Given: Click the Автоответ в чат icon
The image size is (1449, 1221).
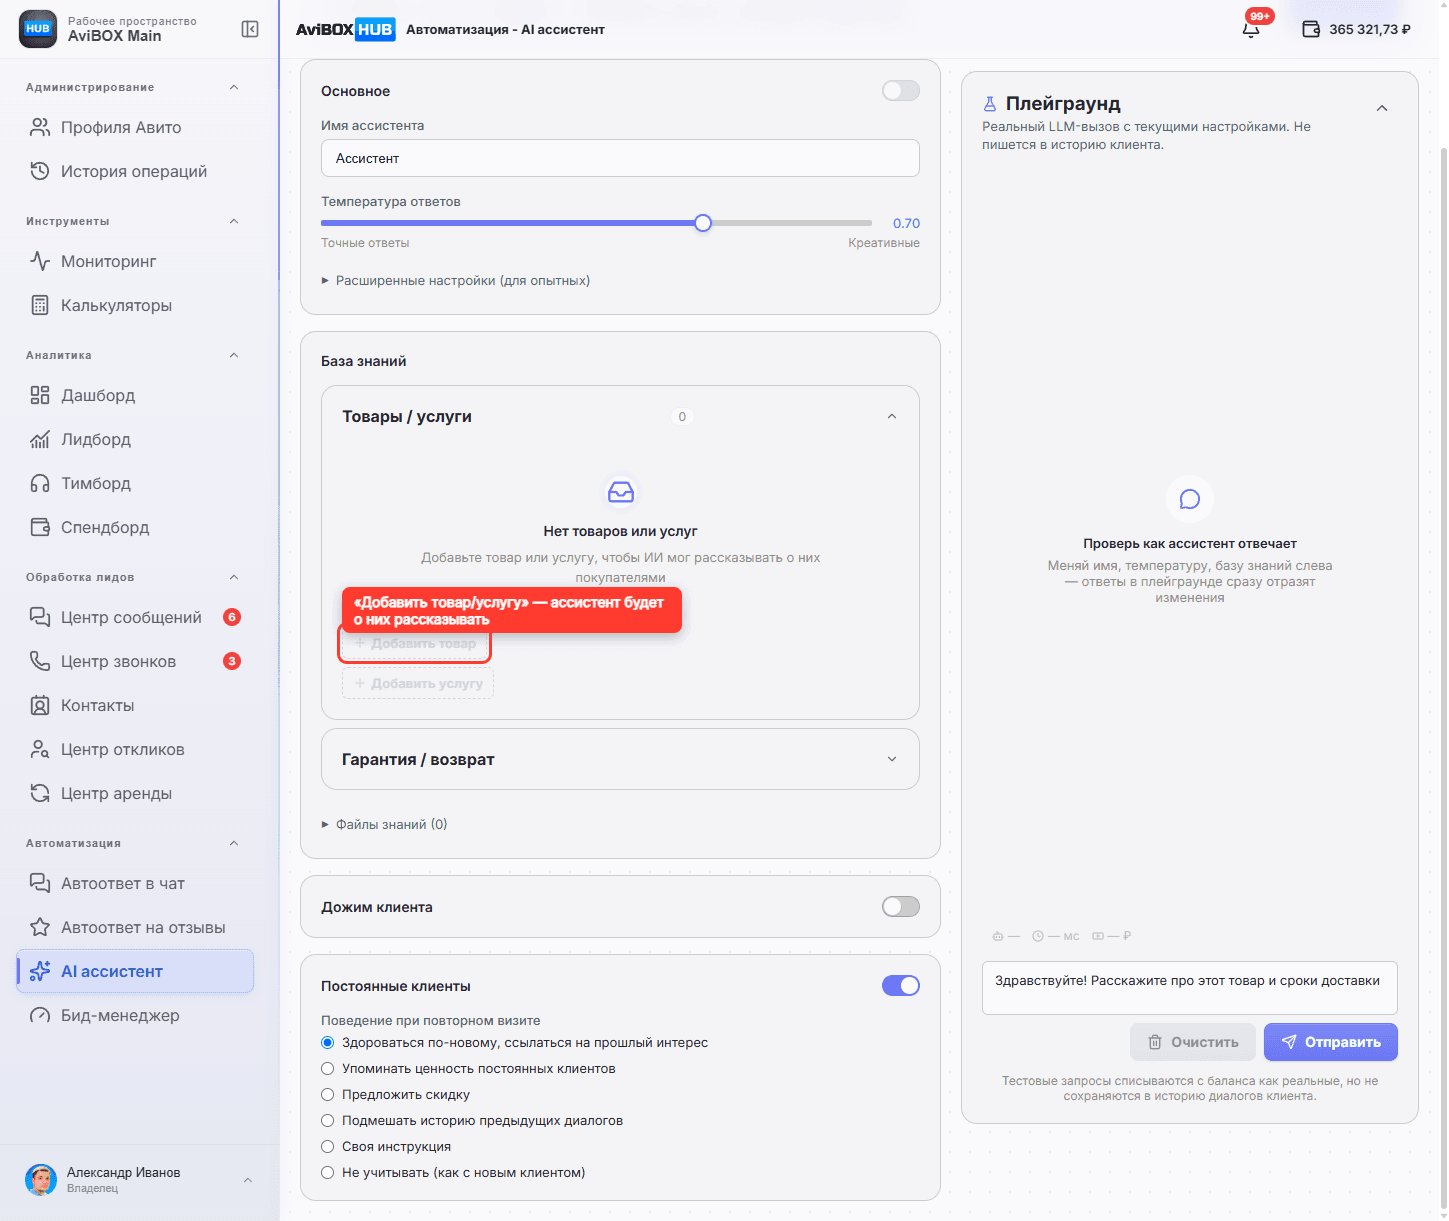Looking at the screenshot, I should (x=40, y=883).
